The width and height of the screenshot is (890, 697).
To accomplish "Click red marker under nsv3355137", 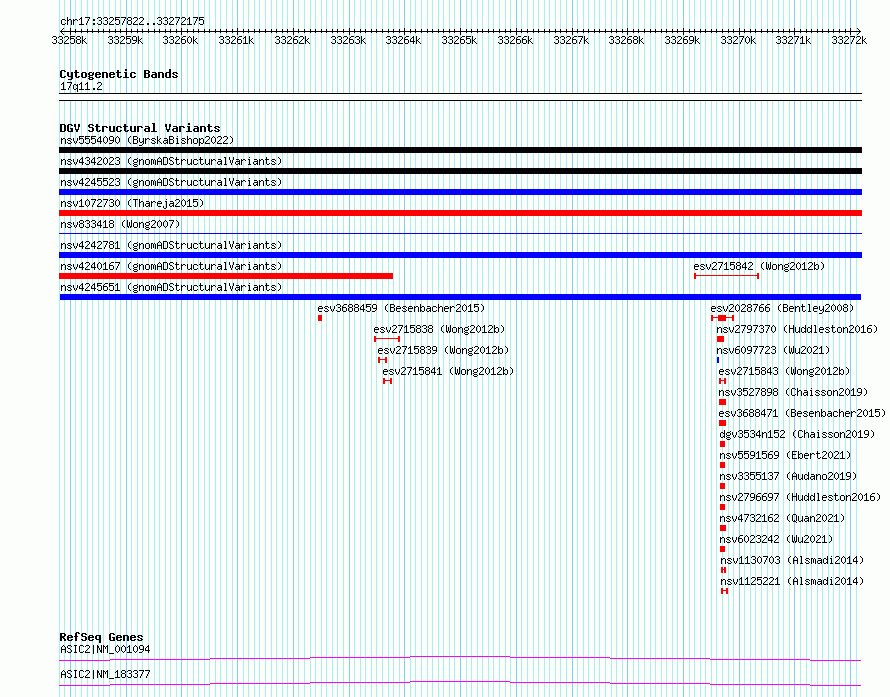I will [x=723, y=486].
